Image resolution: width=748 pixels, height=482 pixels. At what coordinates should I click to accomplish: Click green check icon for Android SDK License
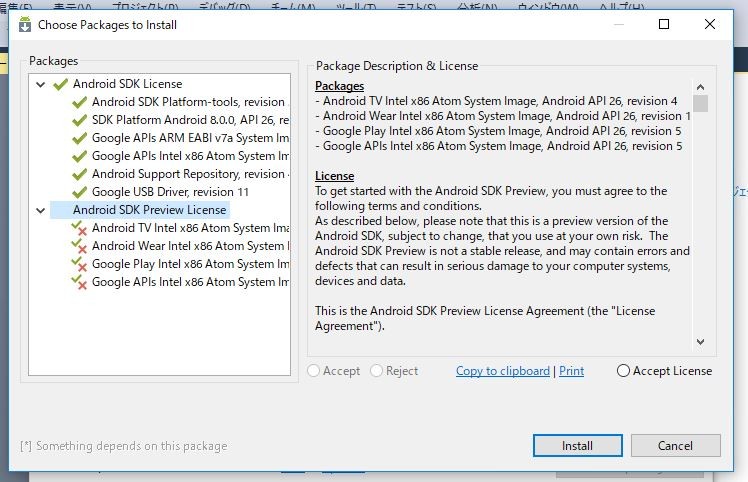[61, 84]
